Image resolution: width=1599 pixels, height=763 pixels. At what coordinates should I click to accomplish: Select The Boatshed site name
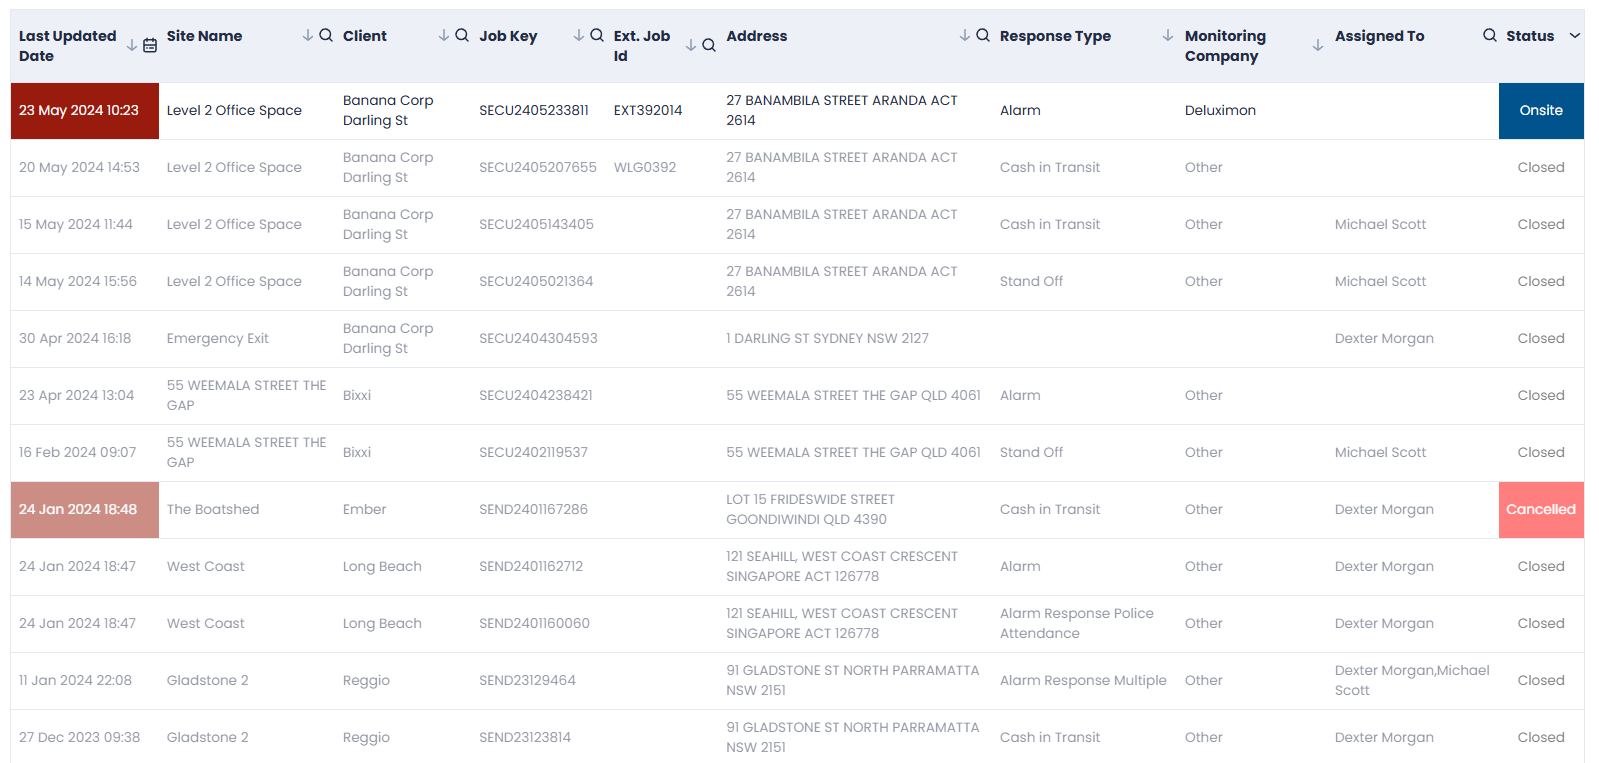pyautogui.click(x=213, y=509)
